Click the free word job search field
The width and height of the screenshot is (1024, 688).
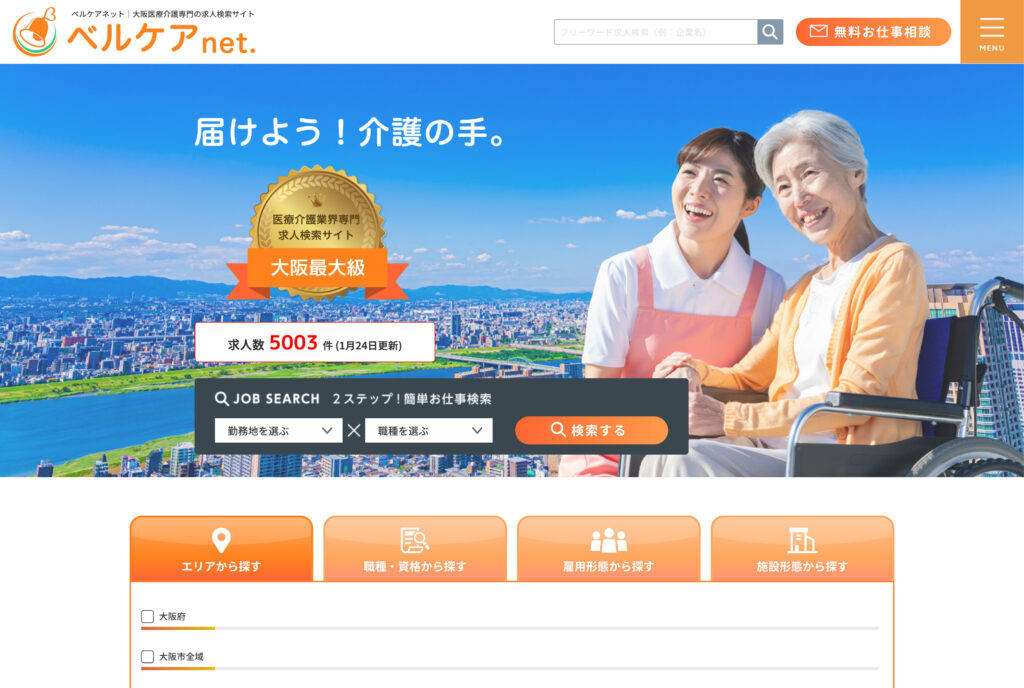tap(656, 32)
